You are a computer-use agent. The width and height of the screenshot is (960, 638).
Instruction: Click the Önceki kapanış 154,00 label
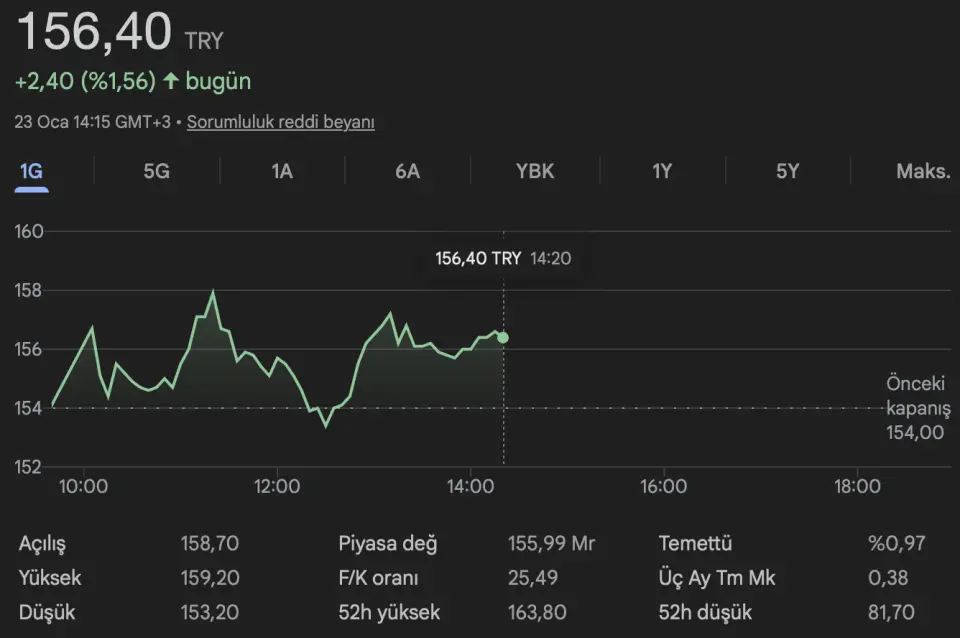tap(917, 408)
